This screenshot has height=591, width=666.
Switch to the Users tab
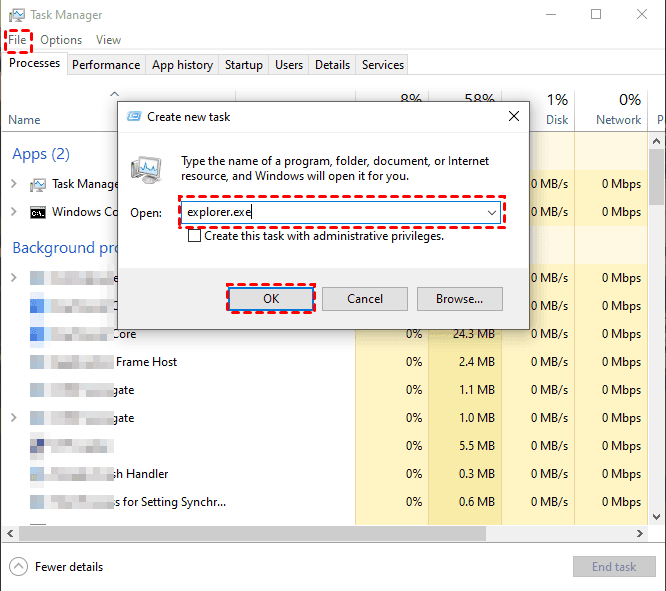(x=289, y=65)
